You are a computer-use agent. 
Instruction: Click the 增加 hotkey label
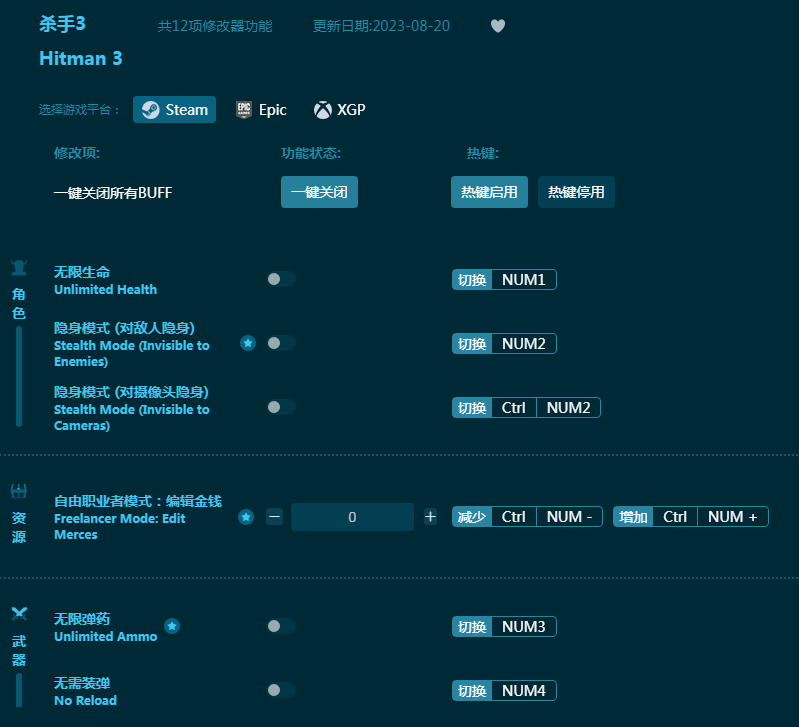pyautogui.click(x=633, y=517)
